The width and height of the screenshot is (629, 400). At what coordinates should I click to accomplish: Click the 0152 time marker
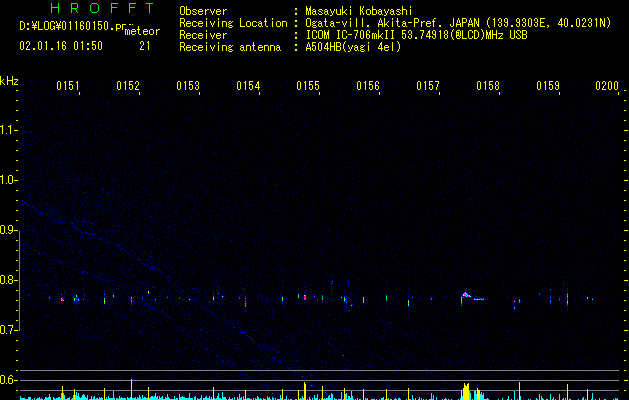128,86
